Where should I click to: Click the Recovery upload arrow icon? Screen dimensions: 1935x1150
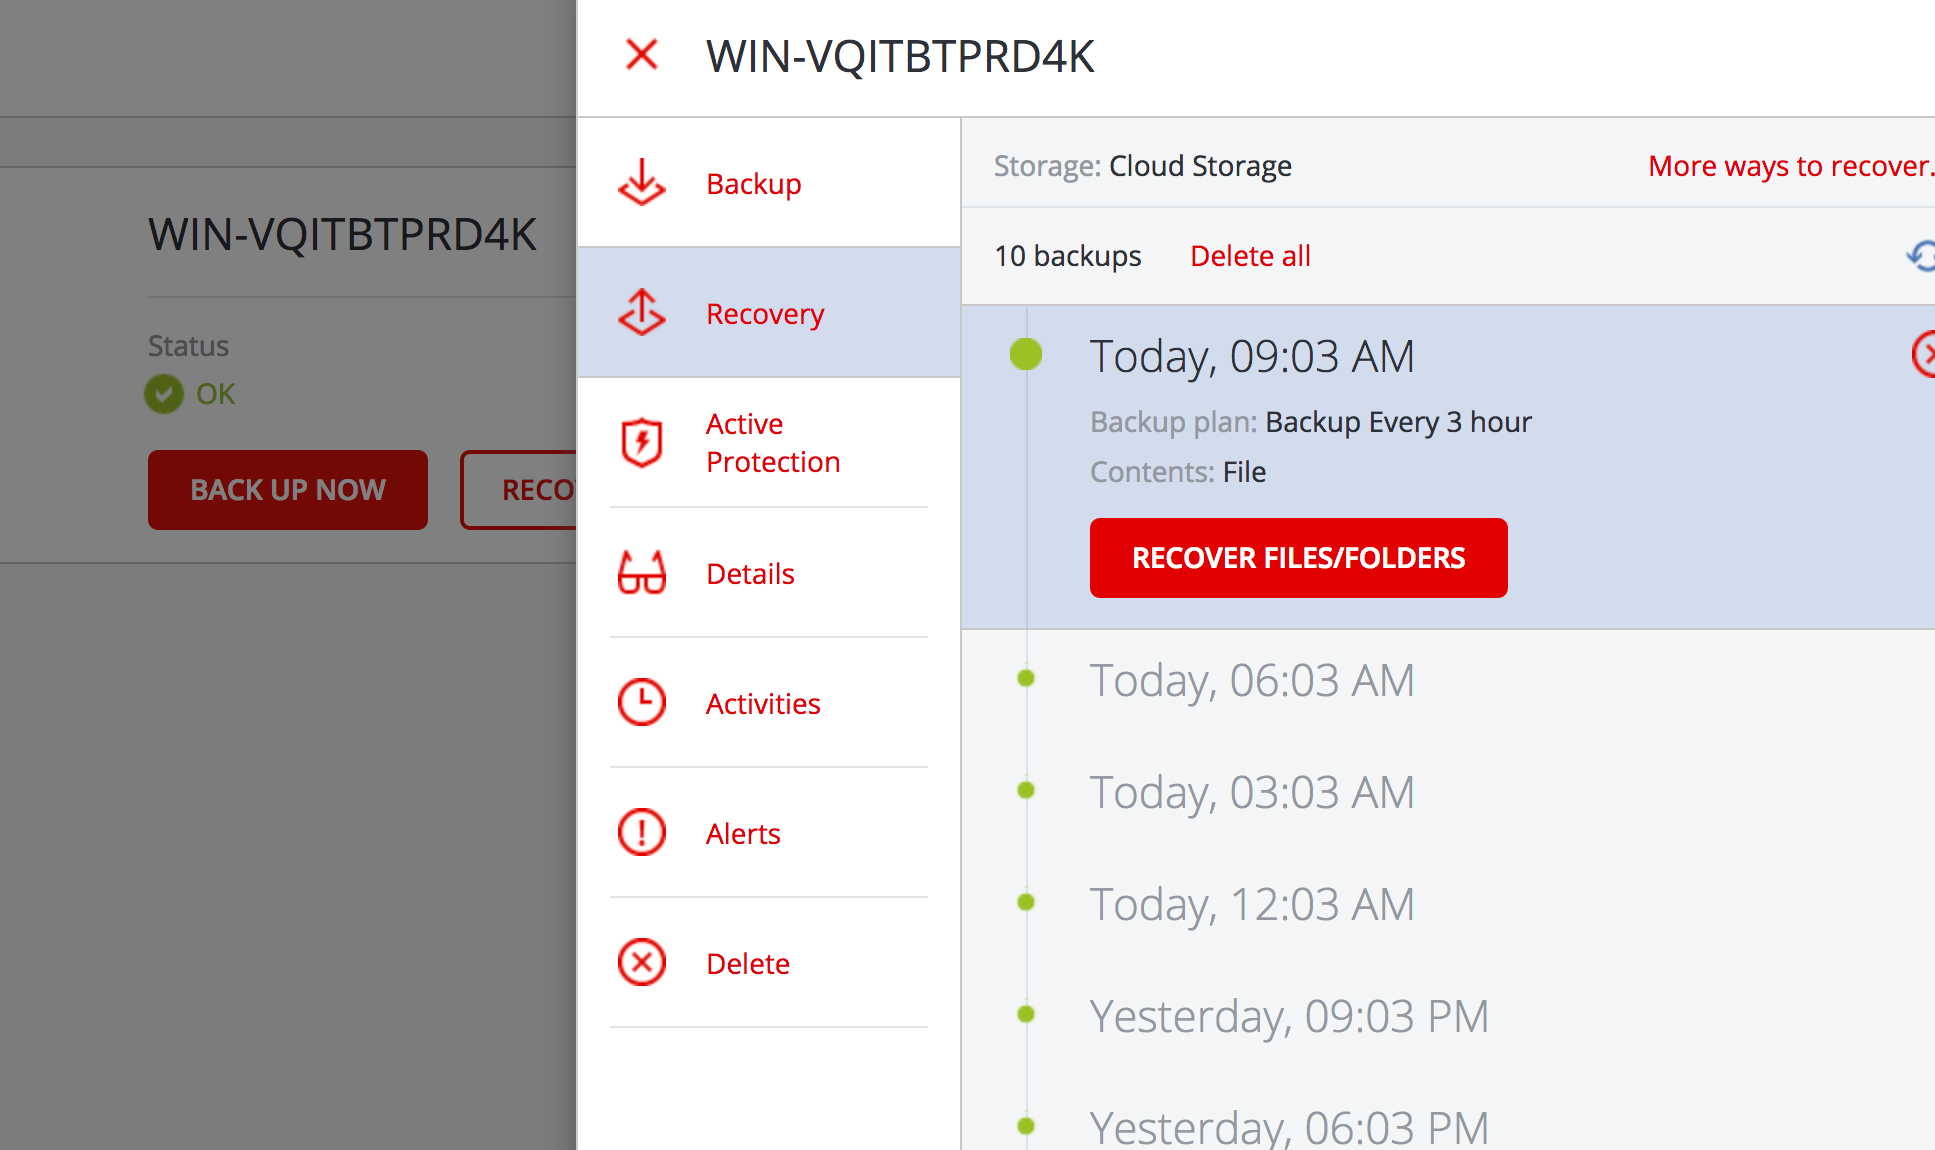(641, 313)
